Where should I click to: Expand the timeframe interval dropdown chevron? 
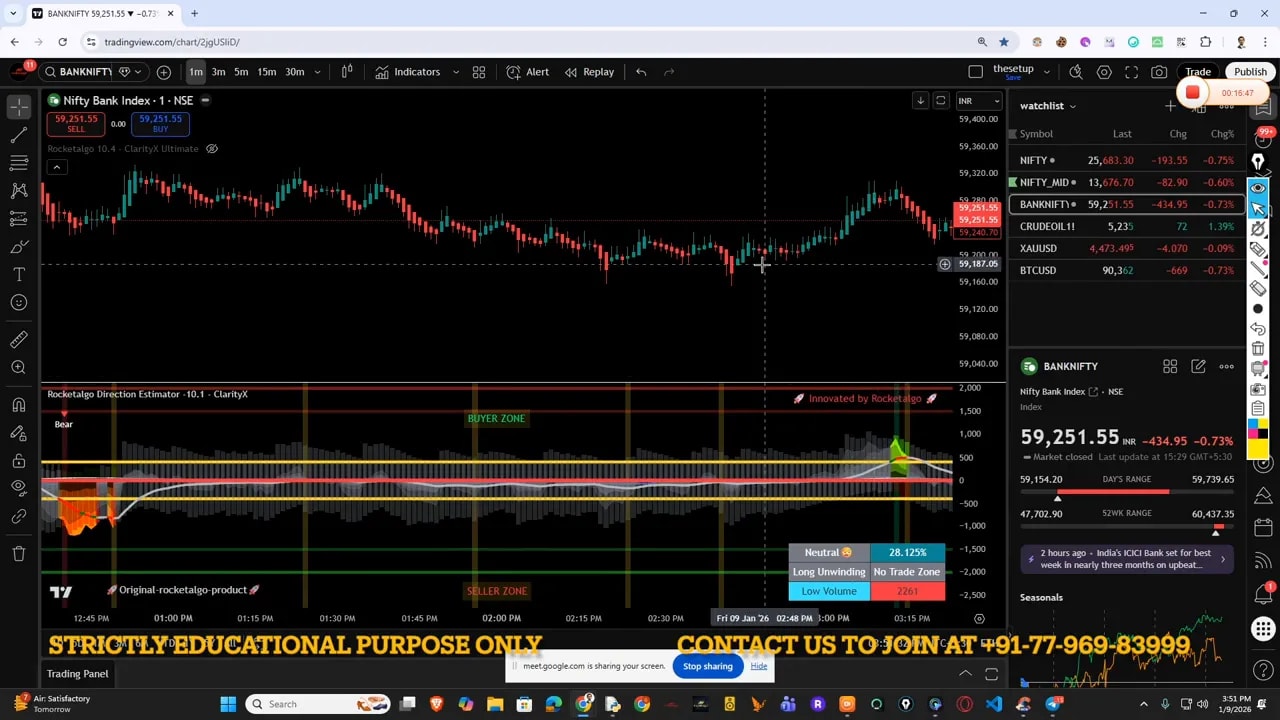[318, 72]
